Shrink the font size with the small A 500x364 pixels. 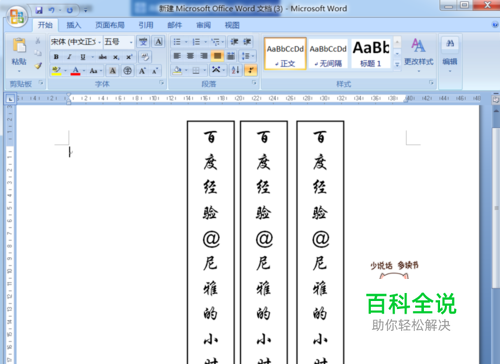click(x=155, y=70)
